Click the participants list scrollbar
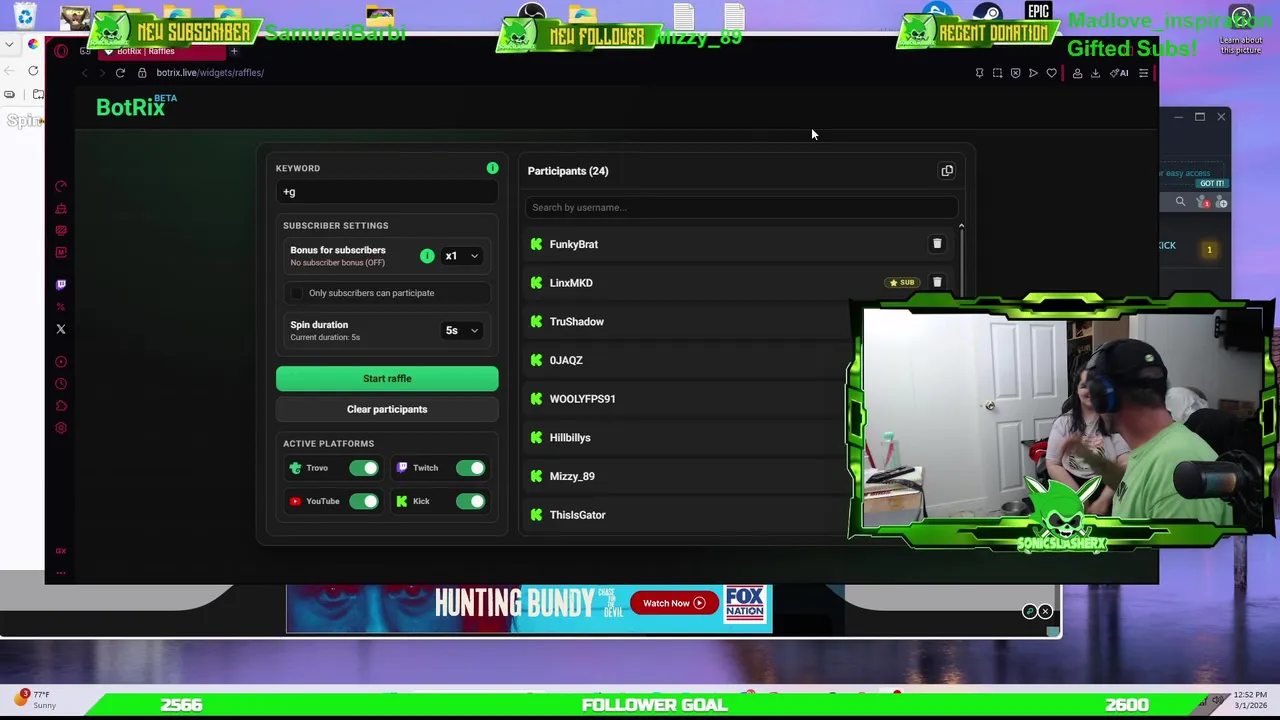 coord(961,260)
